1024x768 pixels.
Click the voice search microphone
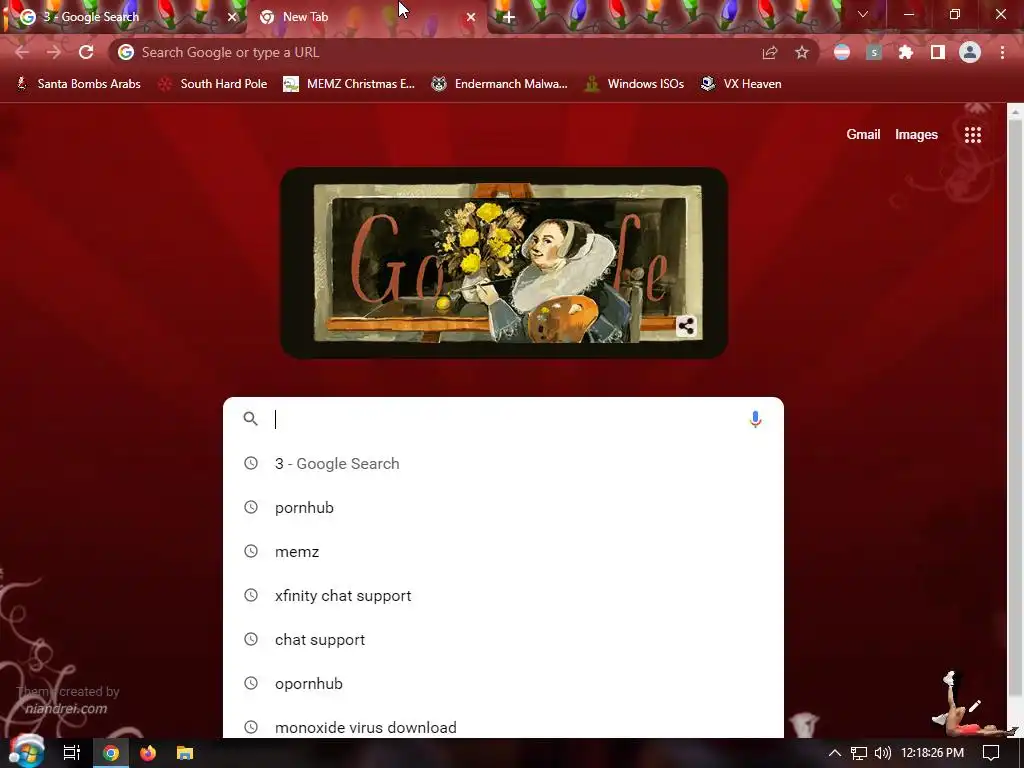756,419
